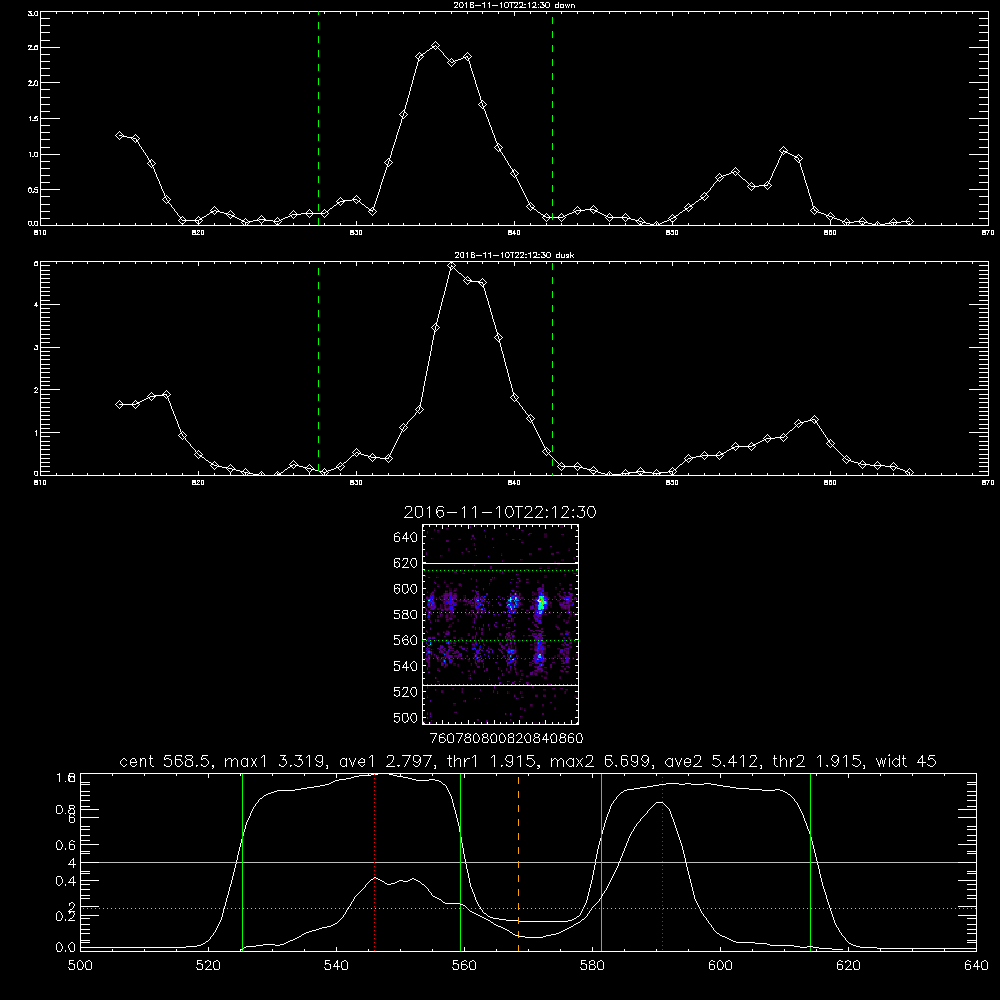Click the 620 label on bottom plot x-axis
This screenshot has height=1000, width=1000.
pos(848,965)
